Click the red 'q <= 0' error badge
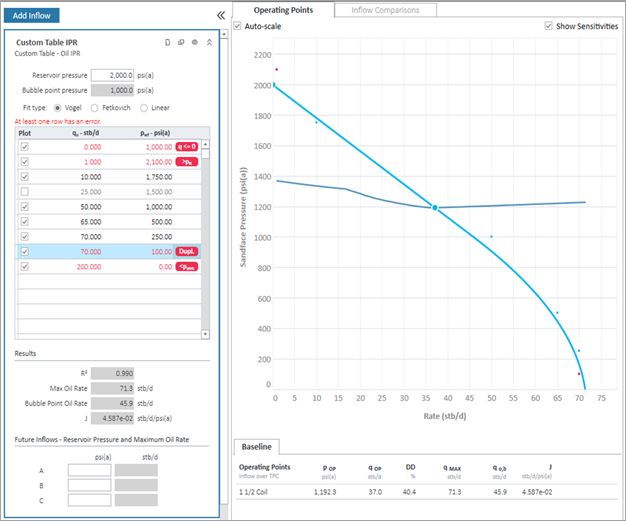The image size is (626, 521). pyautogui.click(x=187, y=147)
